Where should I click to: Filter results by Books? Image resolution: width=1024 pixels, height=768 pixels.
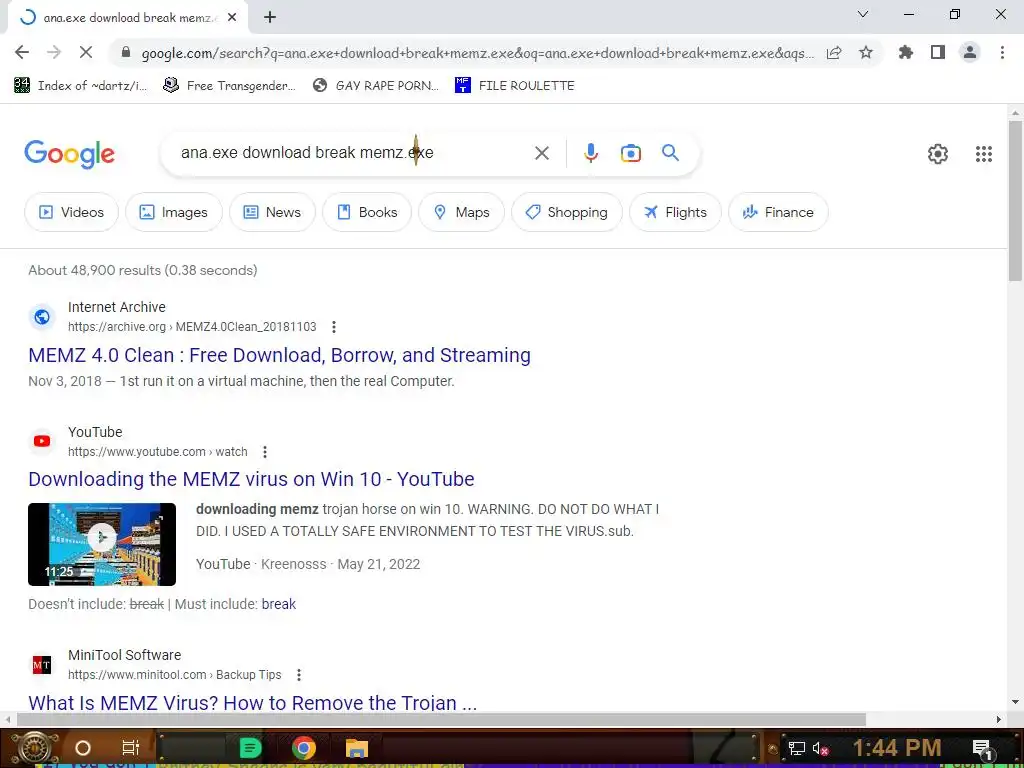point(367,212)
